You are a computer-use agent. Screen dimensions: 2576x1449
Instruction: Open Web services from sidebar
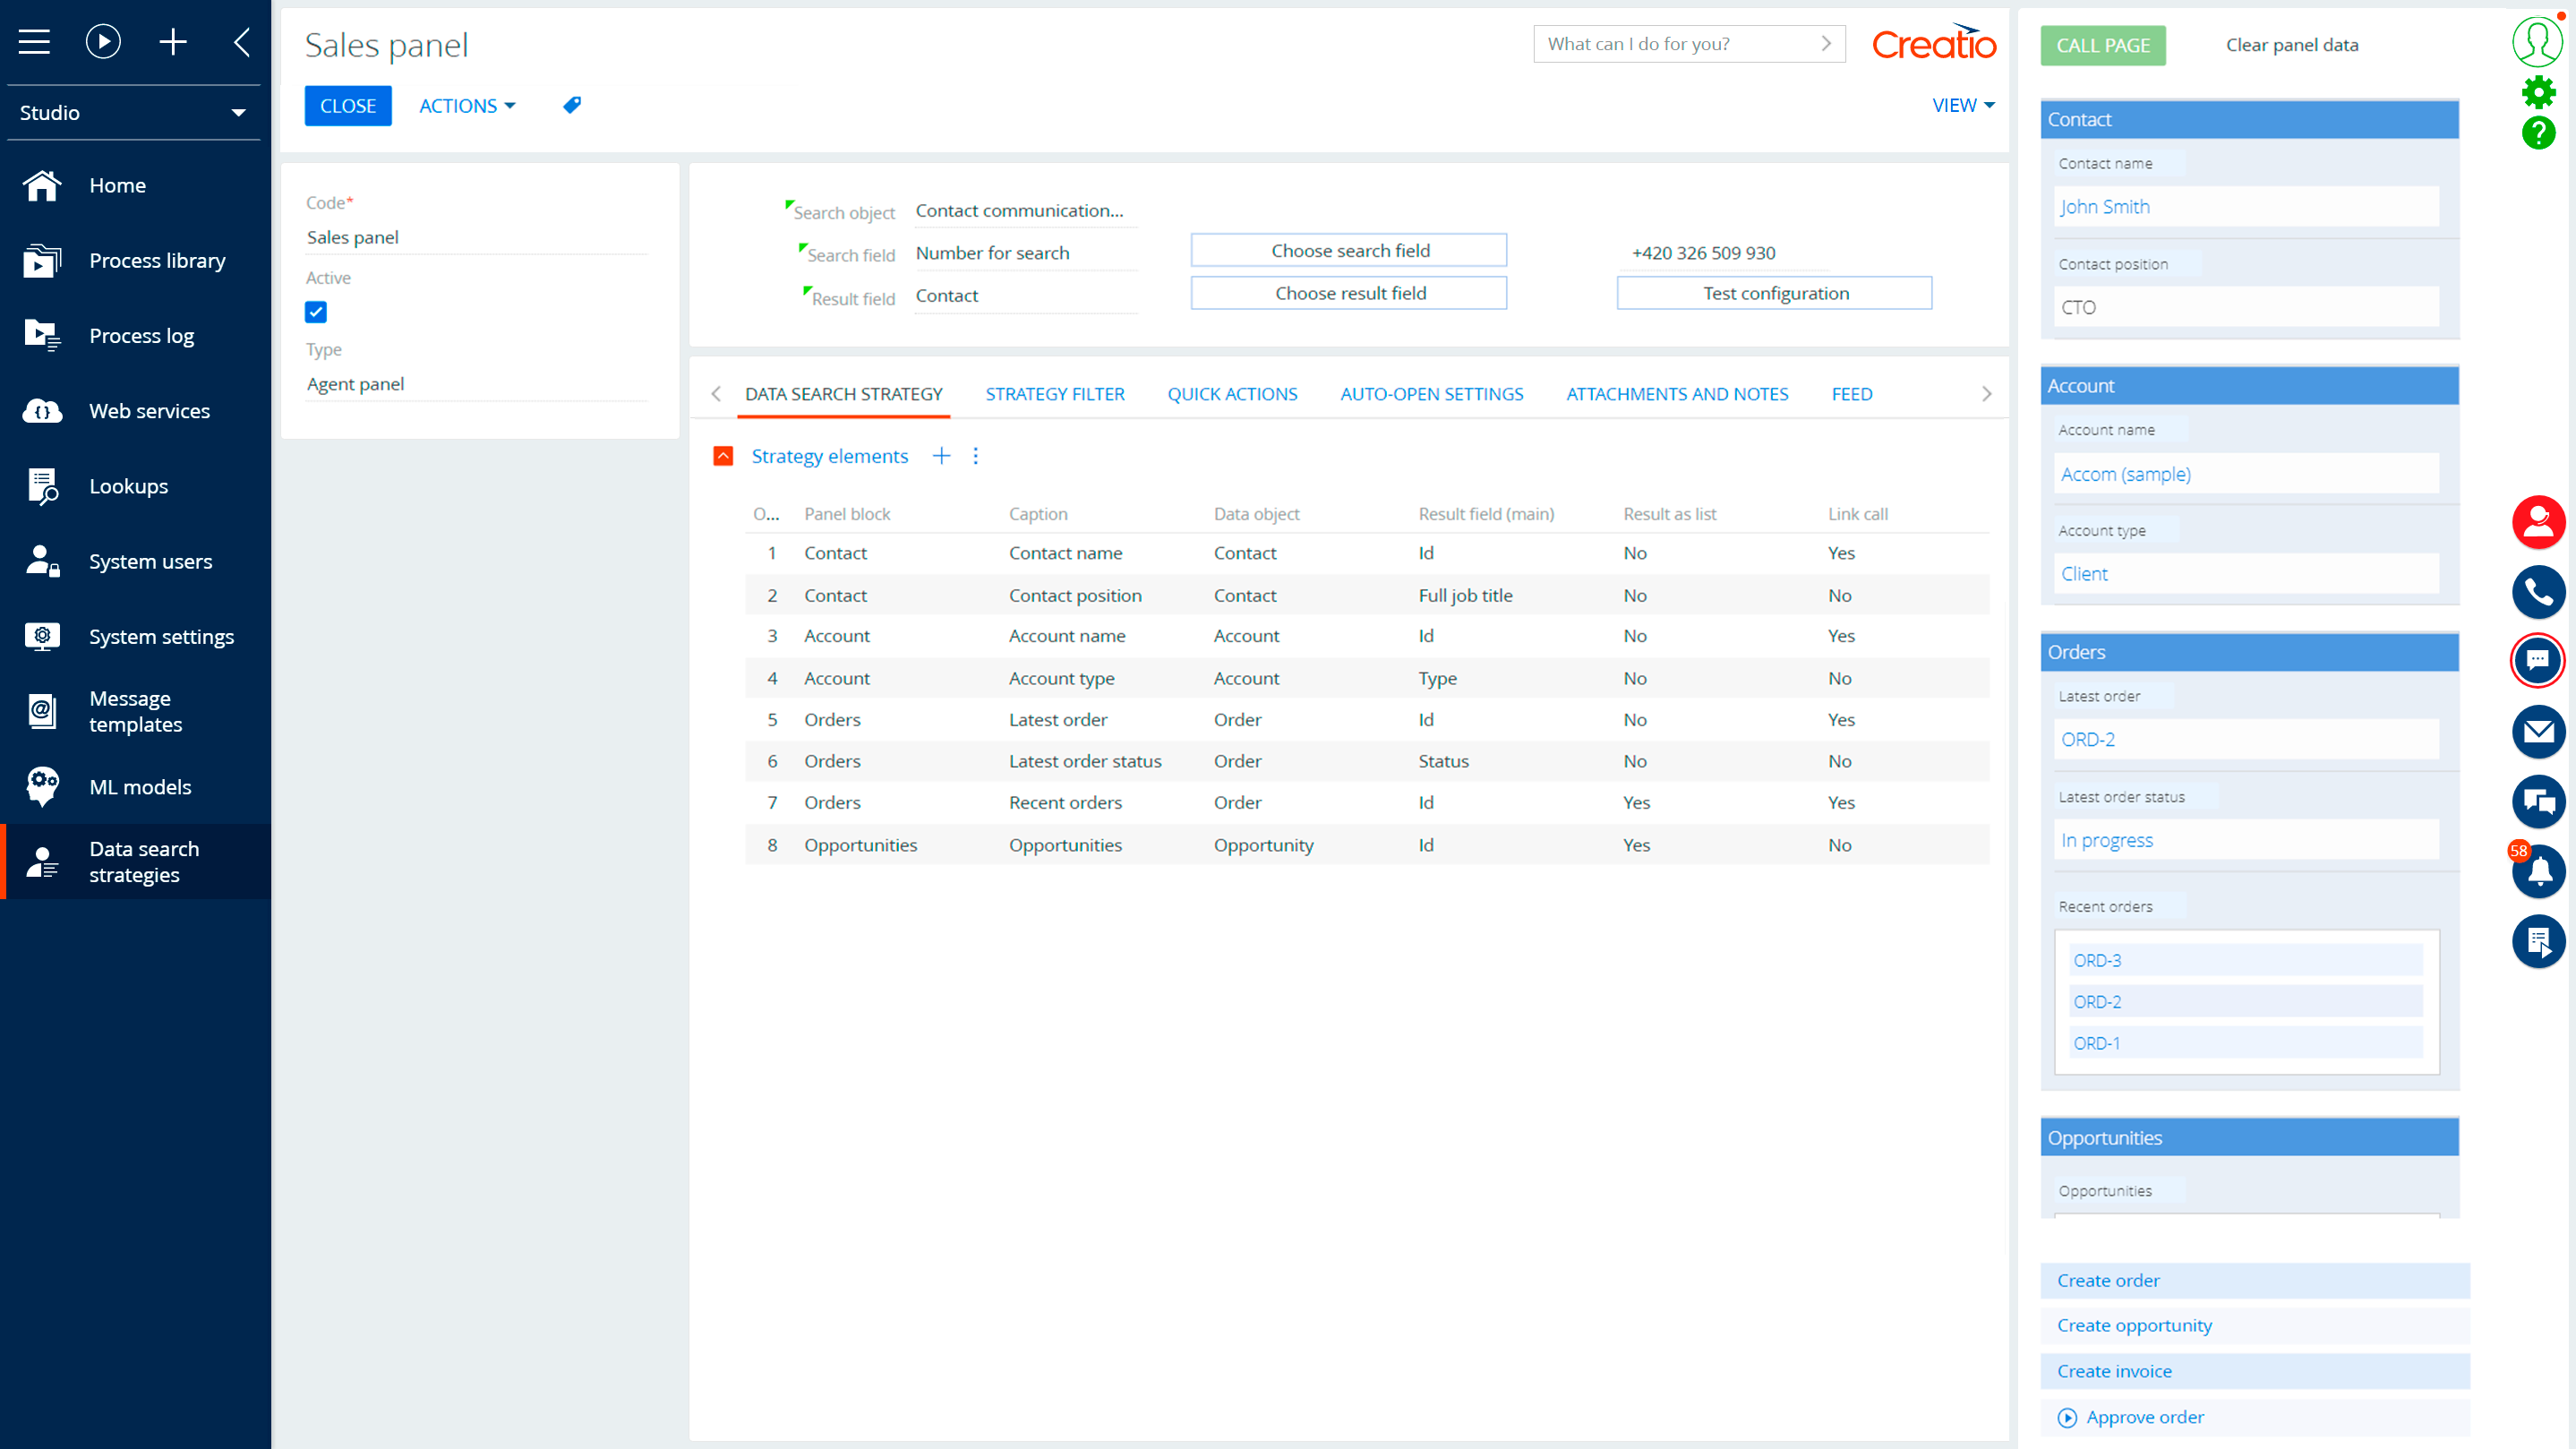tap(149, 410)
